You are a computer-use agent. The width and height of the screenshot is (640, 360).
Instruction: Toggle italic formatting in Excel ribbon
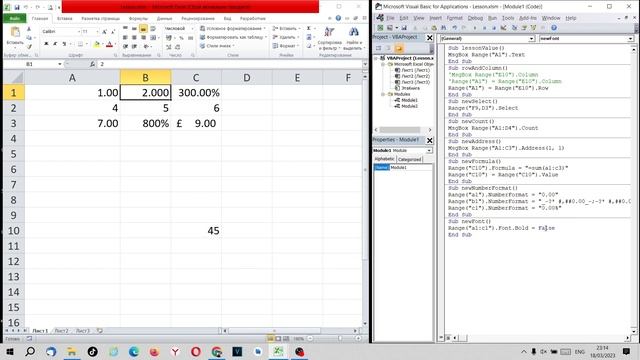coord(55,44)
